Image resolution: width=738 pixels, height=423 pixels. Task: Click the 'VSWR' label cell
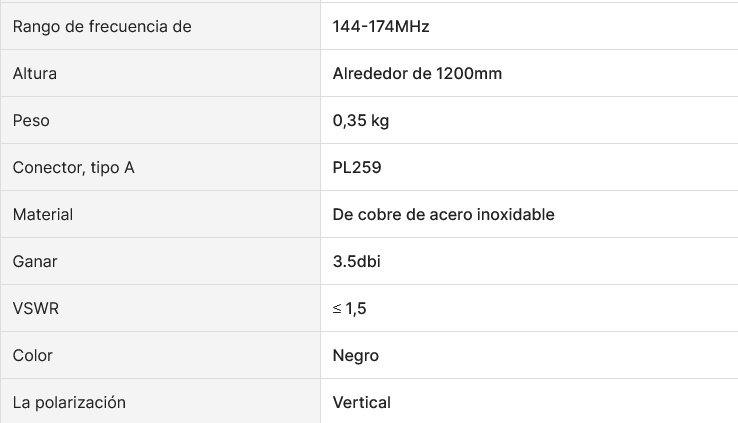pos(36,308)
